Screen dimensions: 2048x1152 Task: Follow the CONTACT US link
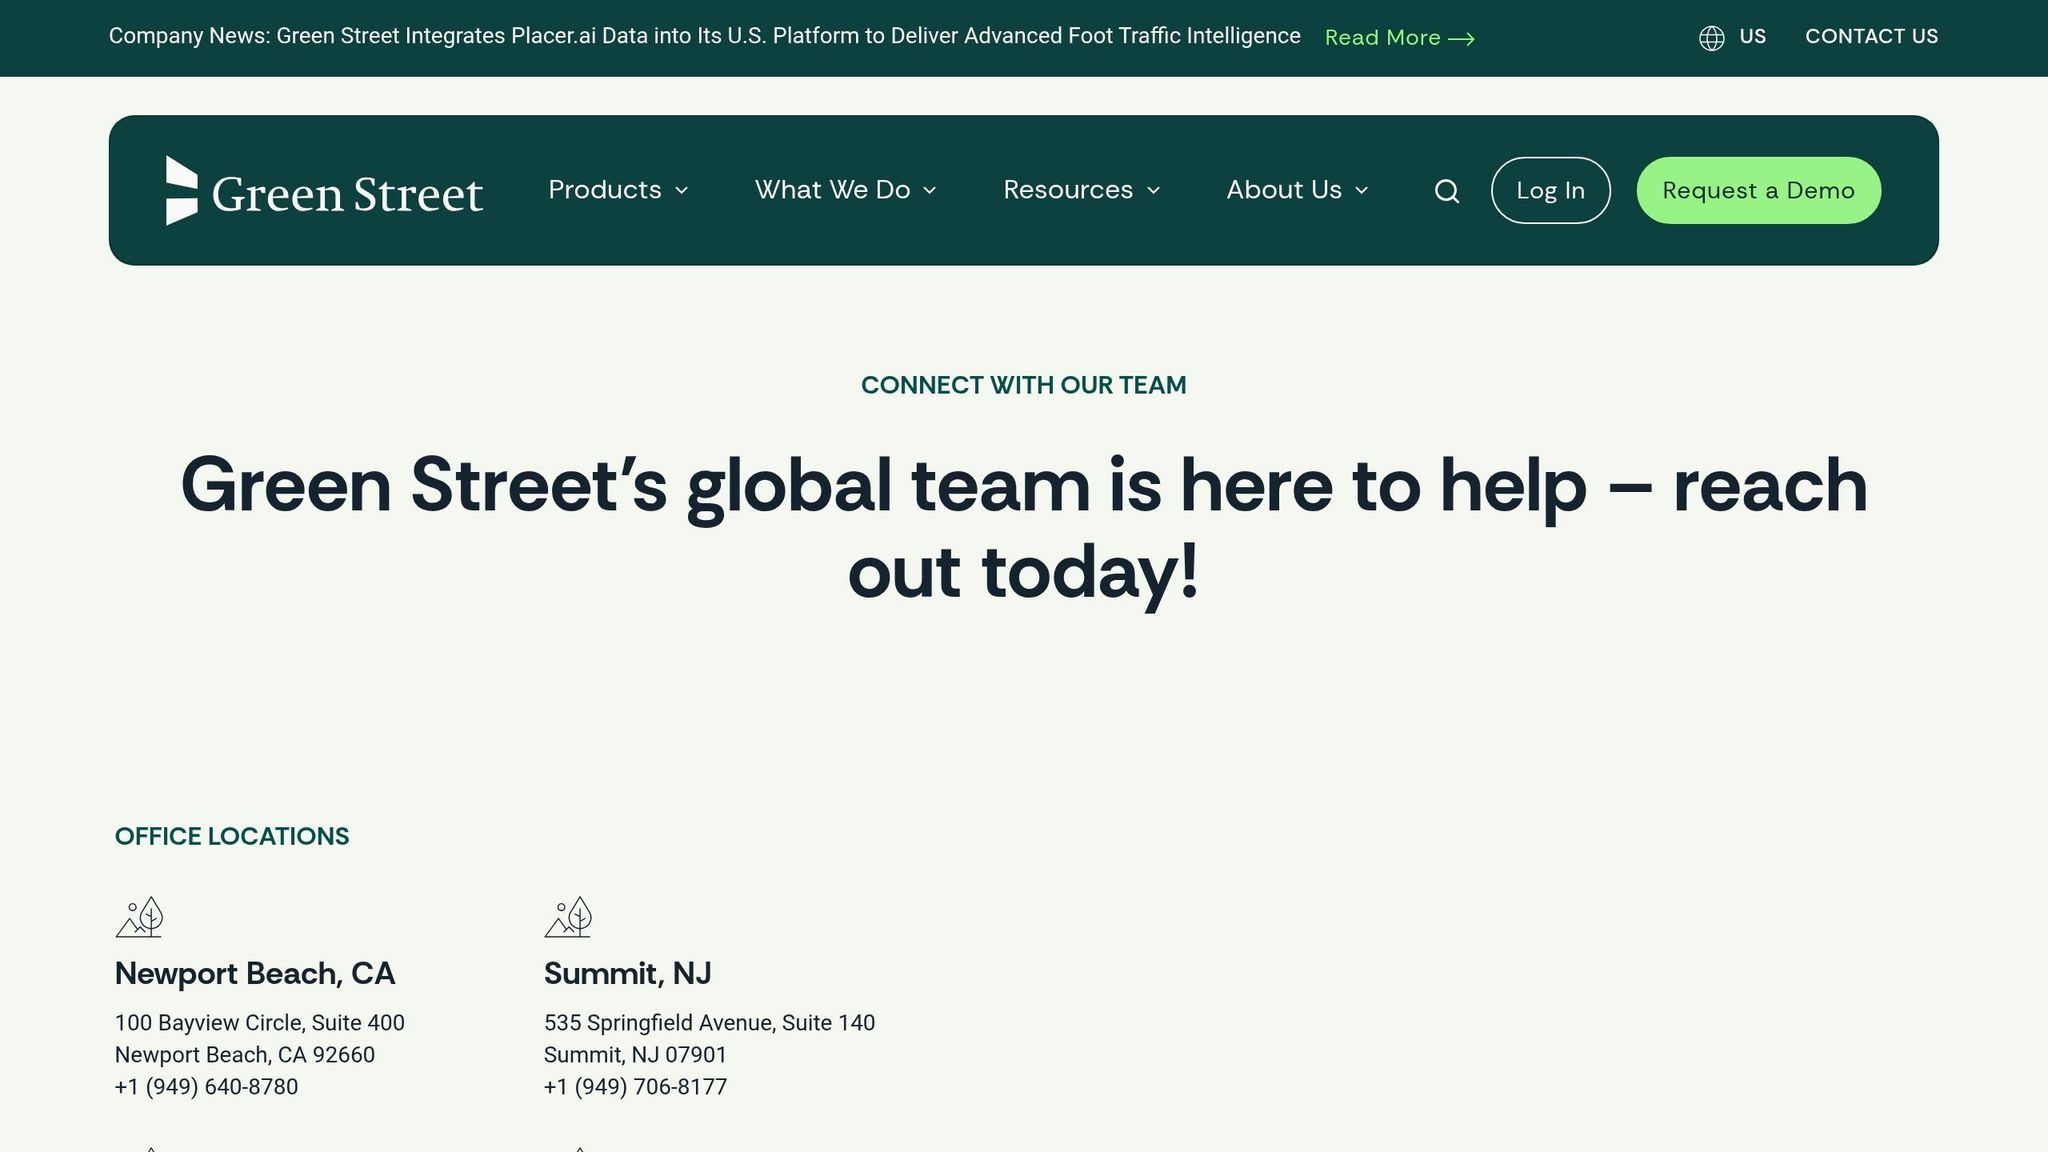click(1871, 37)
